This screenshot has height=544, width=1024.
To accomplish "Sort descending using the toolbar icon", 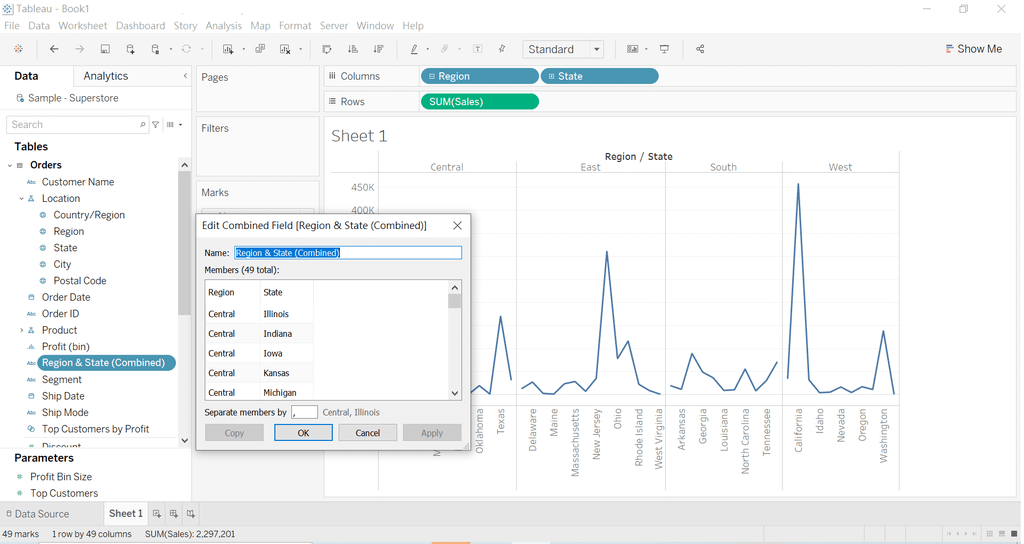I will click(378, 49).
